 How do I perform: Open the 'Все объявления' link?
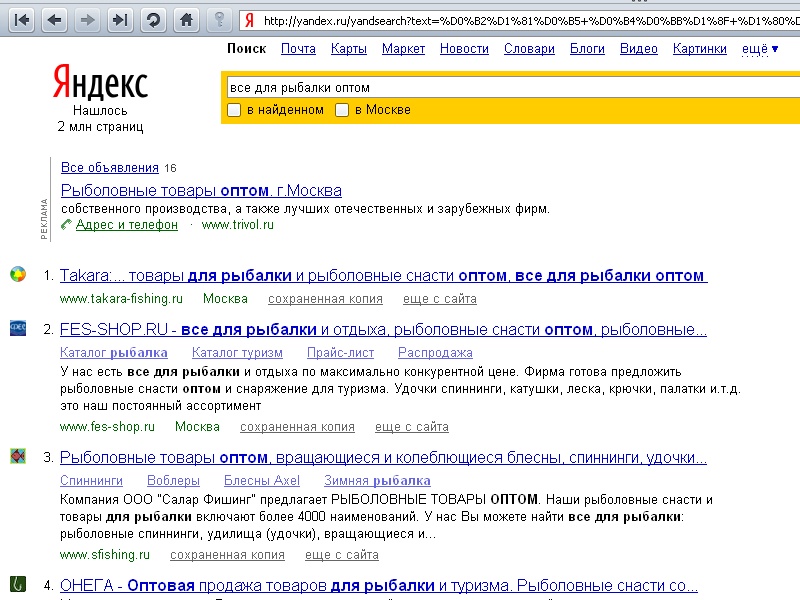pos(110,168)
